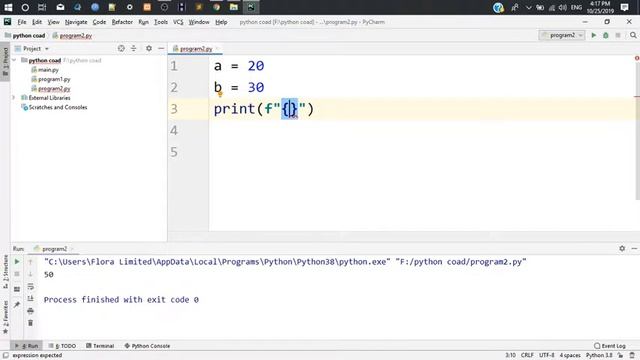The height and width of the screenshot is (360, 640).
Task: Open the Edit menu
Action: point(37,22)
